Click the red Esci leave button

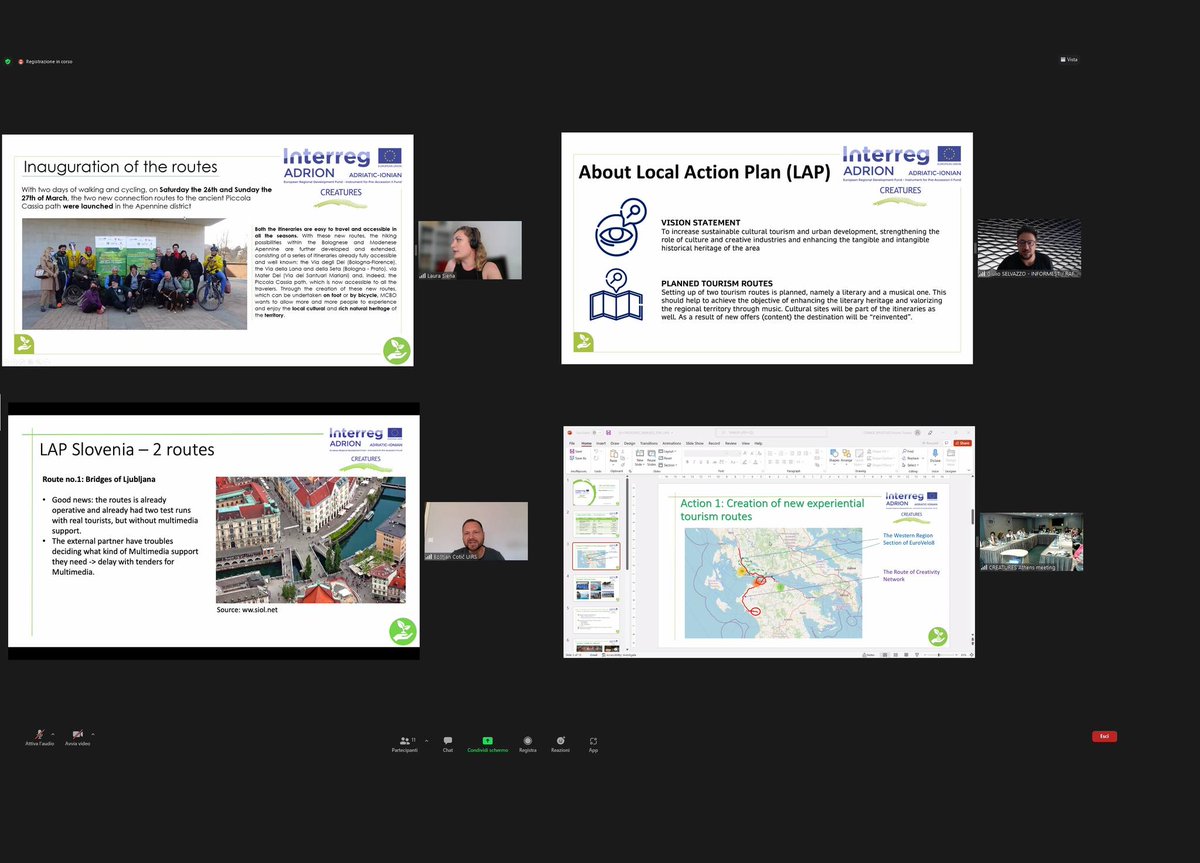1104,736
